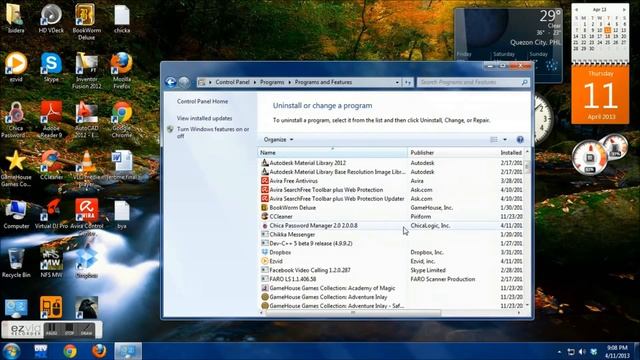Click the taskbar volume speaker icon
640x360 pixels.
point(582,352)
